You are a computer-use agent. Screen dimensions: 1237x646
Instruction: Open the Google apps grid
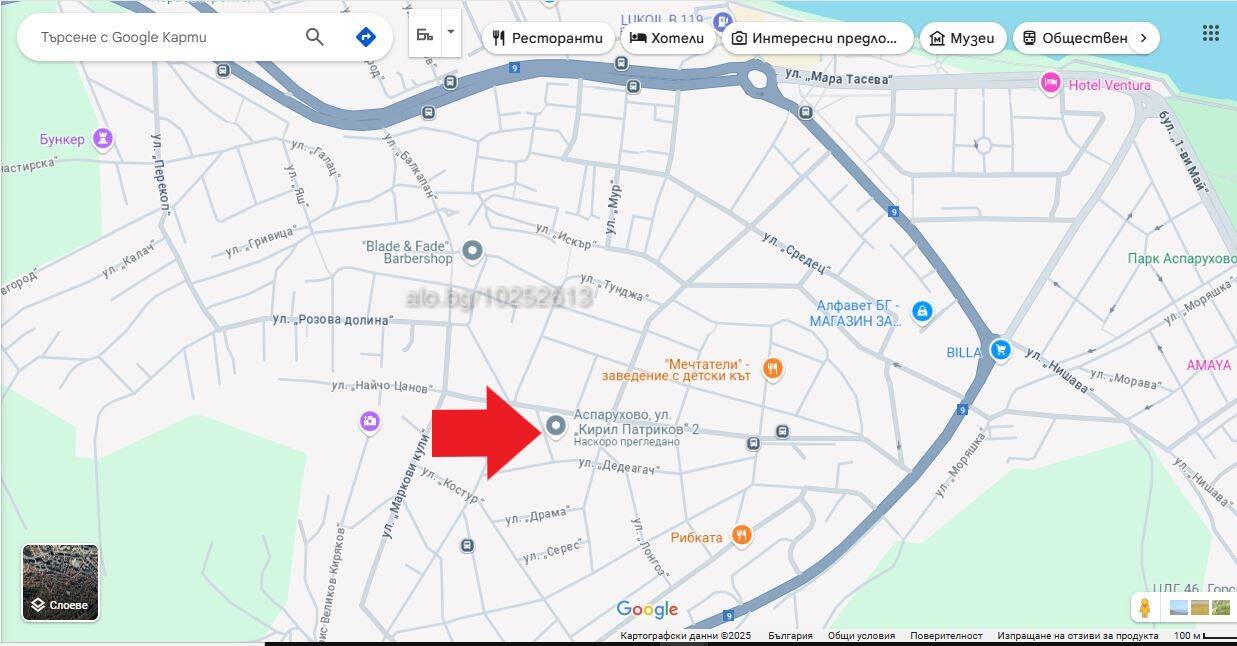coord(1210,33)
